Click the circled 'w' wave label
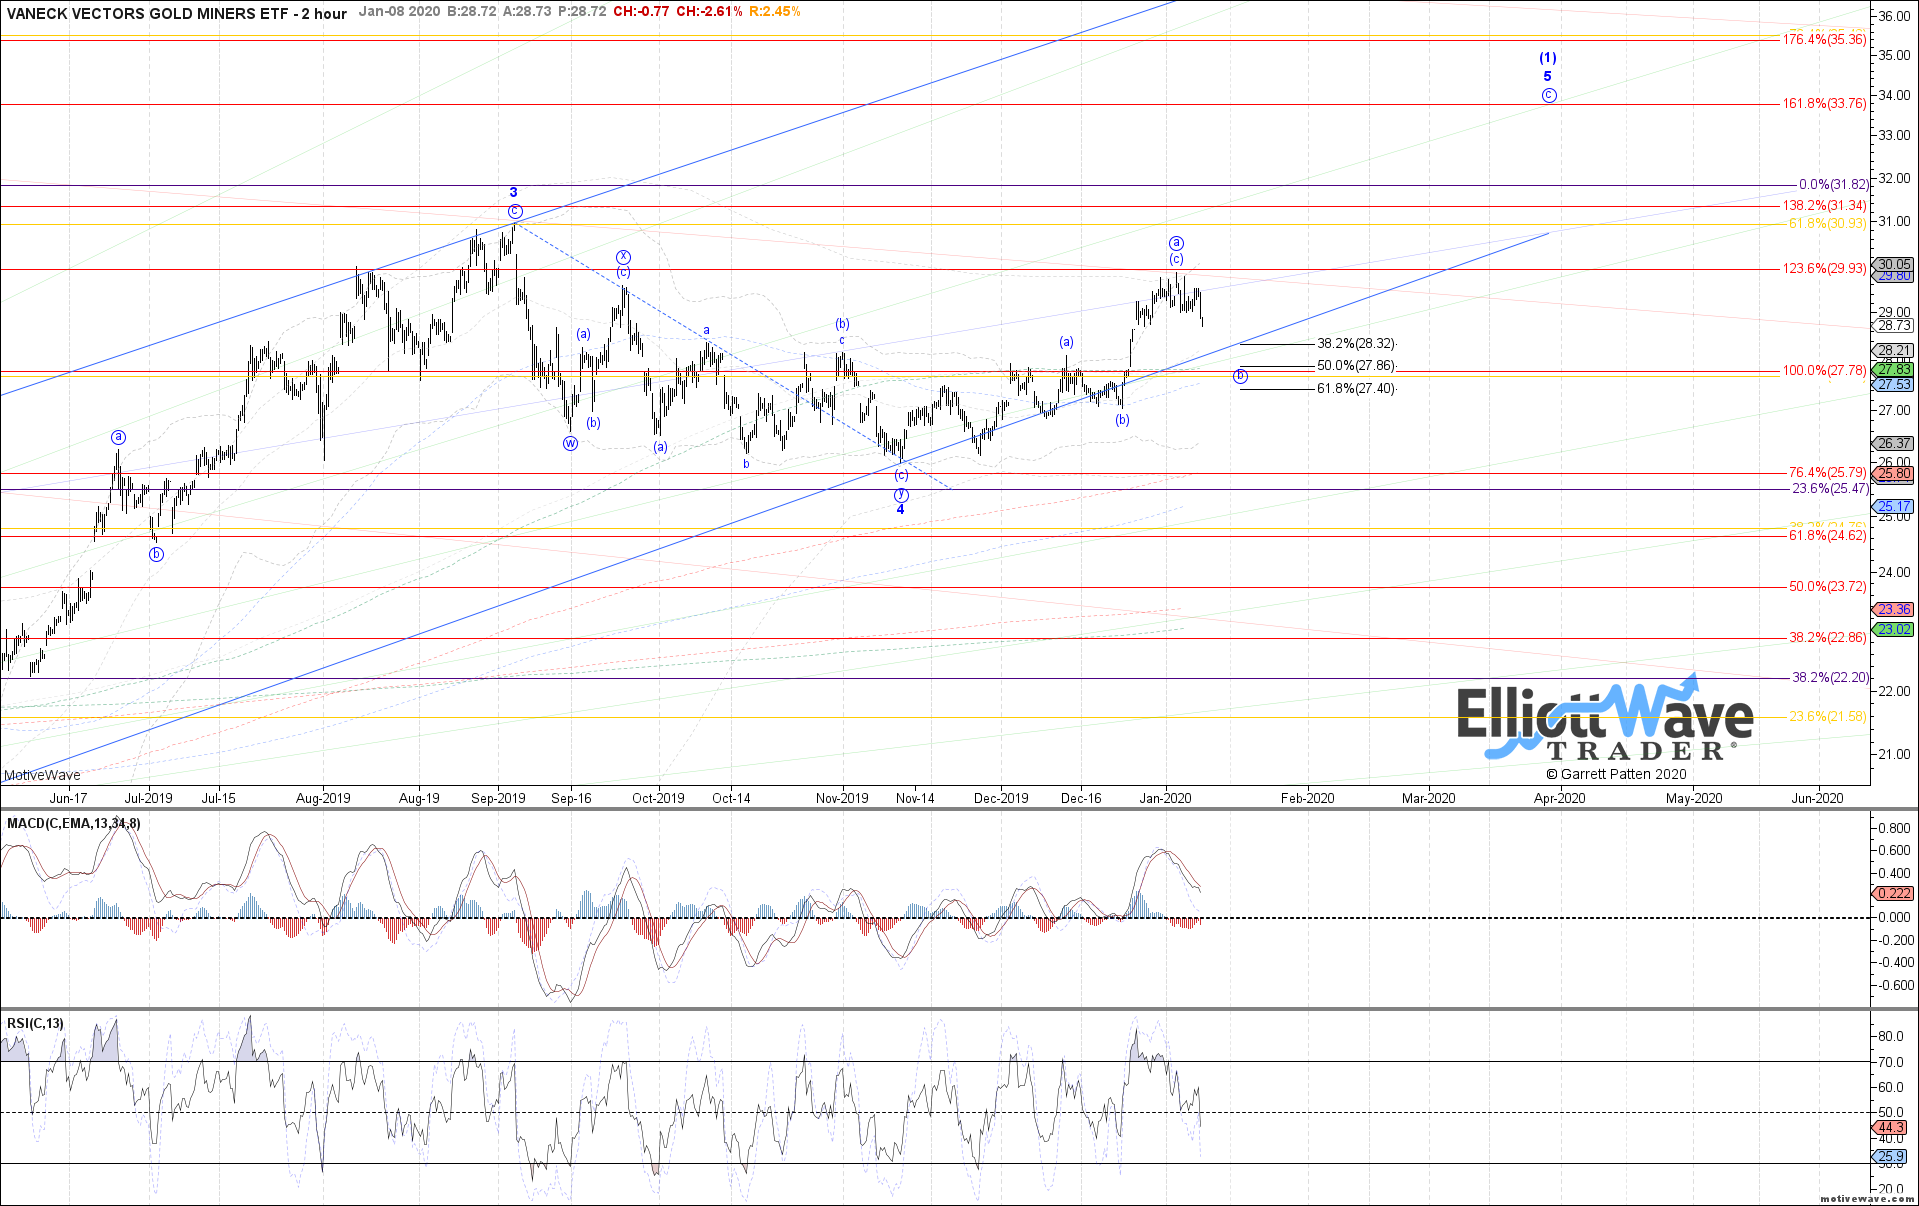 [x=570, y=444]
